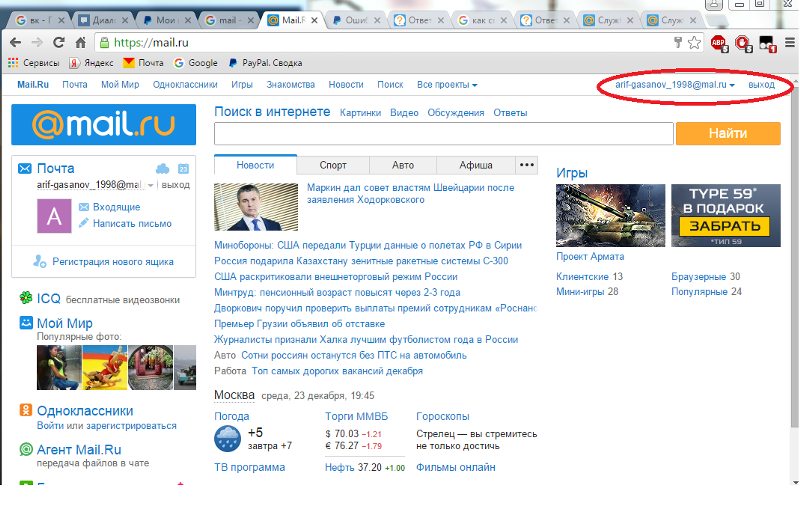
Task: Click Написать письмо link
Action: (132, 223)
